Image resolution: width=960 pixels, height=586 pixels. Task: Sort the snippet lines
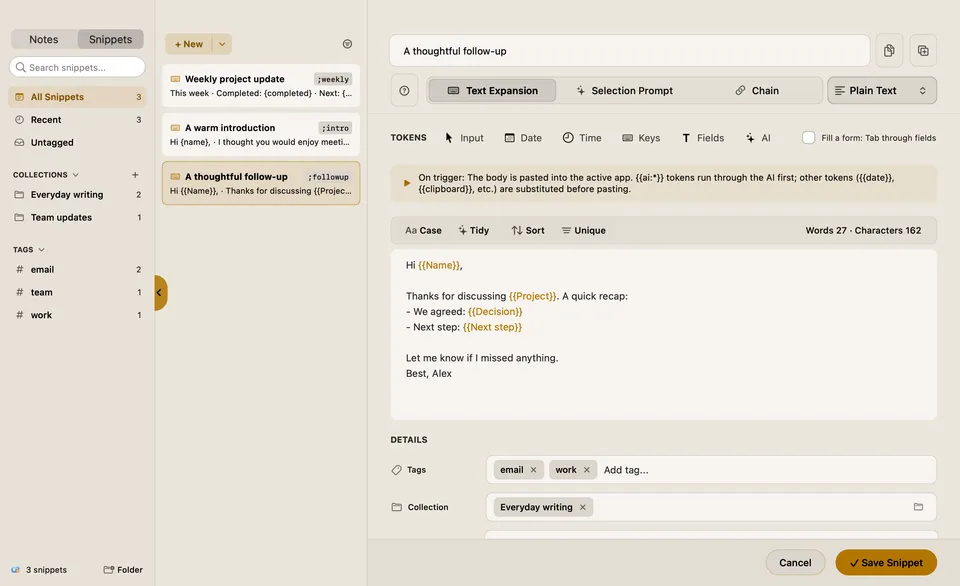528,230
